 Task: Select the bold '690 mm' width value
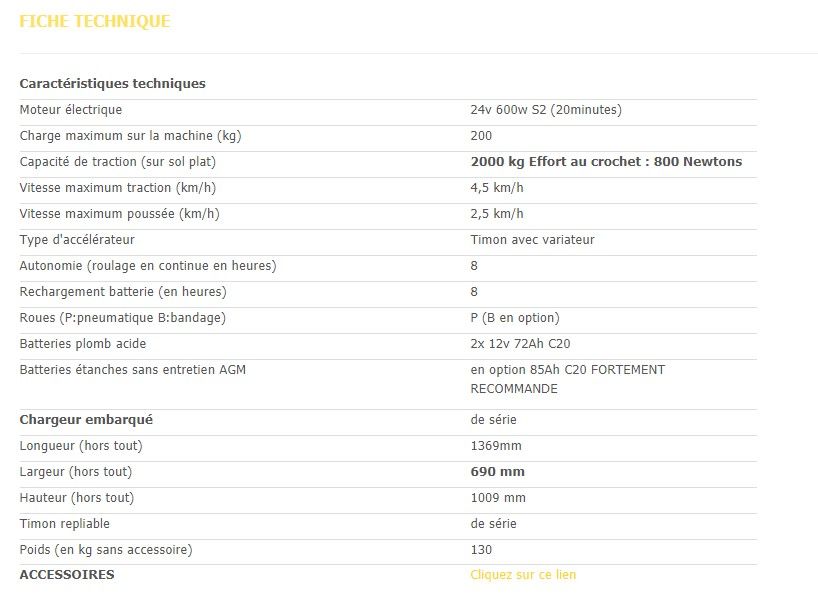(x=498, y=472)
